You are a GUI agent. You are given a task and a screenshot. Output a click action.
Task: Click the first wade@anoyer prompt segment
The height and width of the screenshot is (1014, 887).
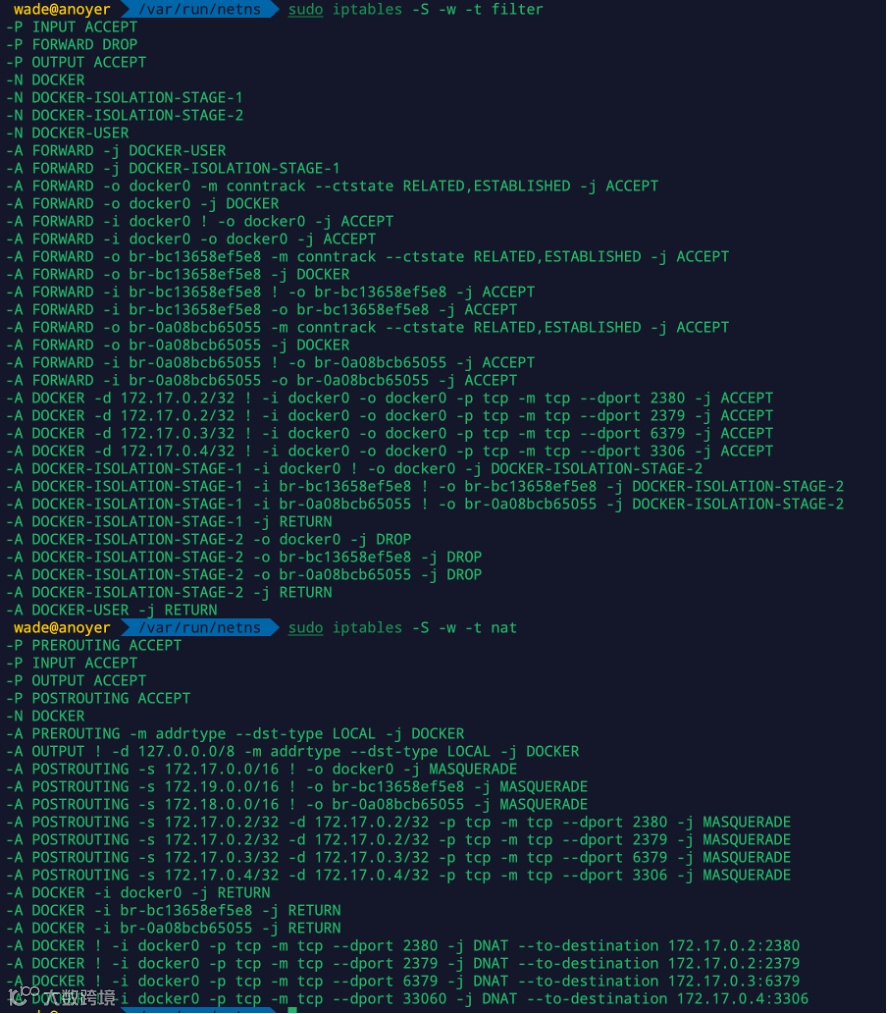pos(61,9)
